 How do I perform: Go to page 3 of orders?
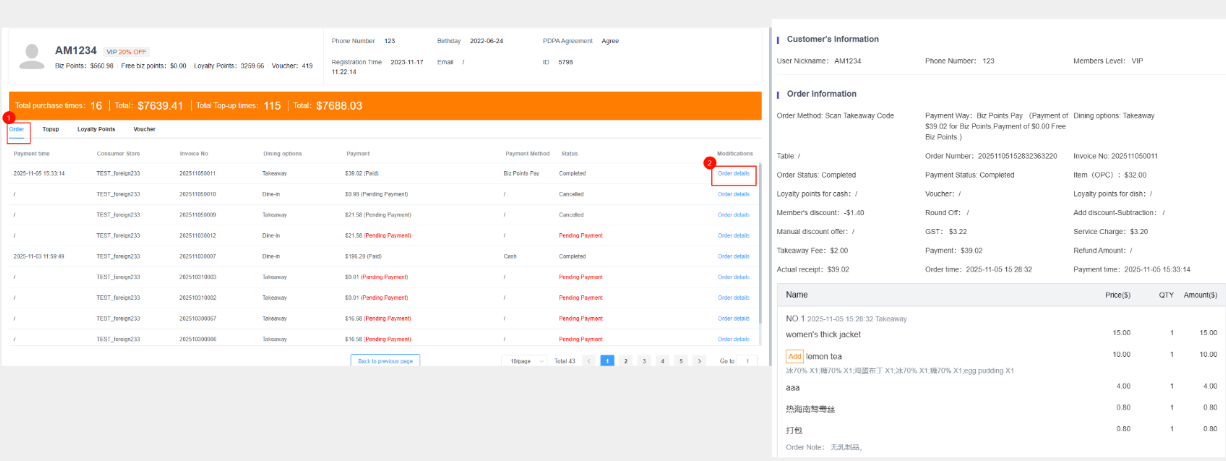(x=643, y=360)
